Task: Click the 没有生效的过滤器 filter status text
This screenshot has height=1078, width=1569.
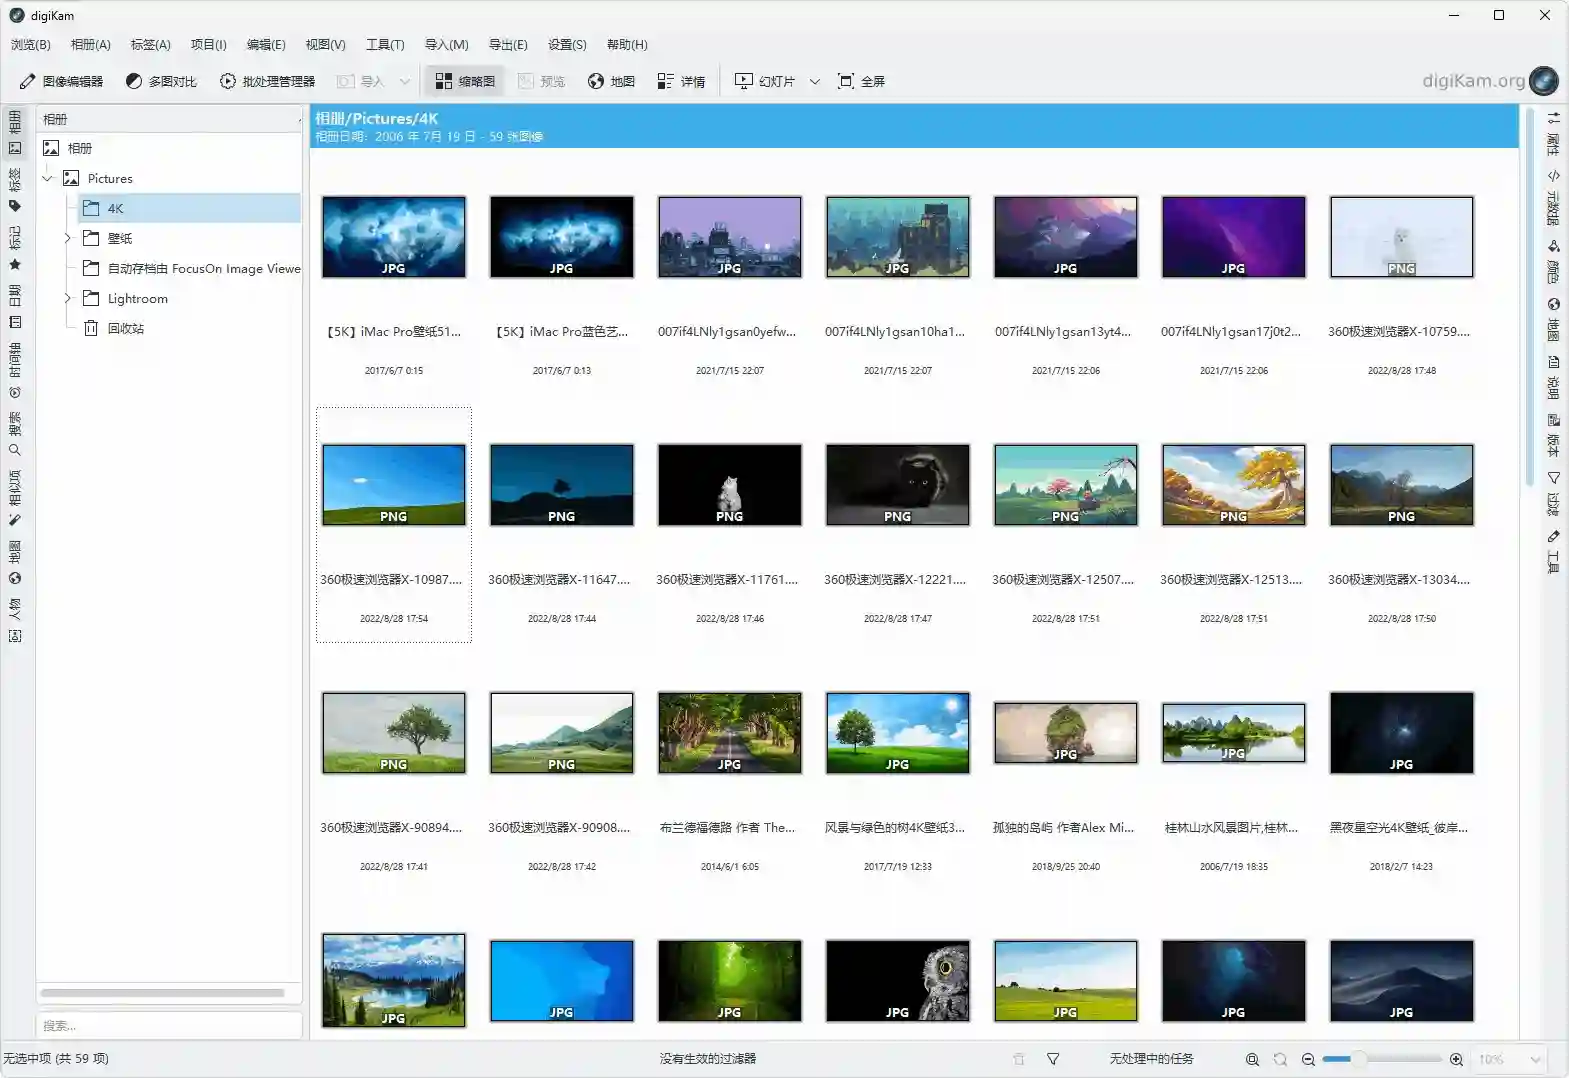Action: [x=708, y=1059]
